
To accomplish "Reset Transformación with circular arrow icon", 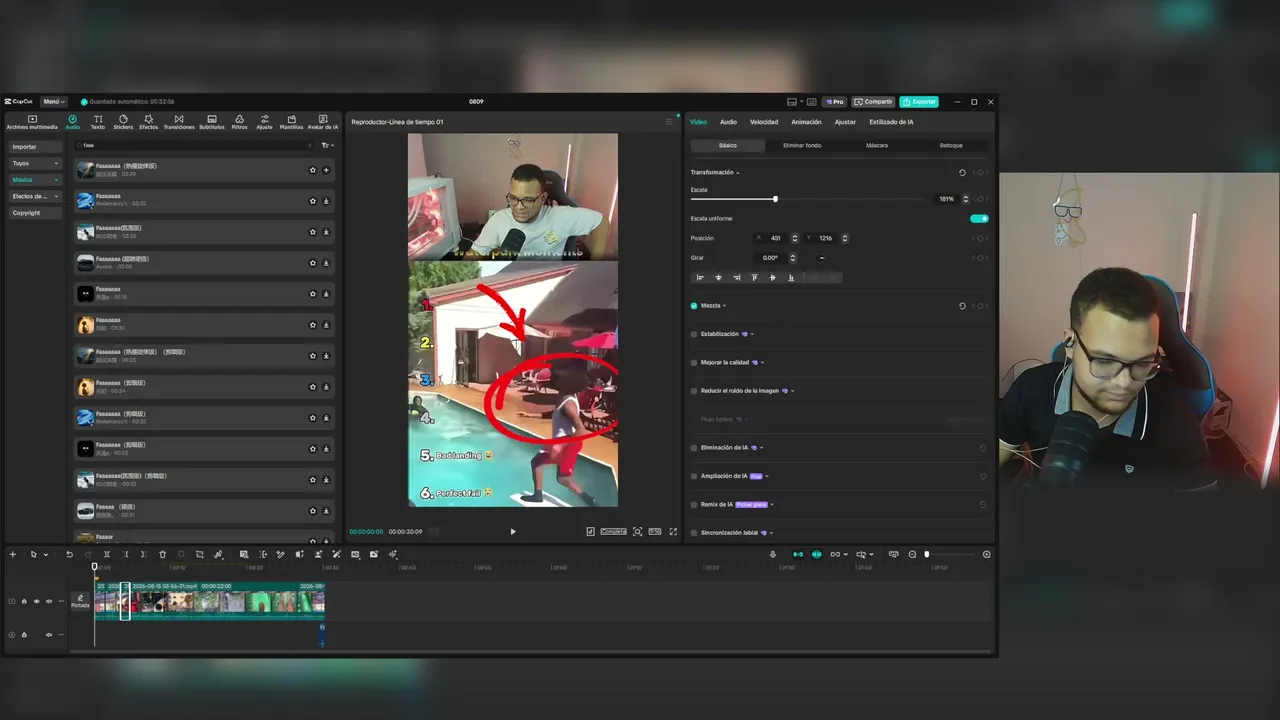I will 962,173.
